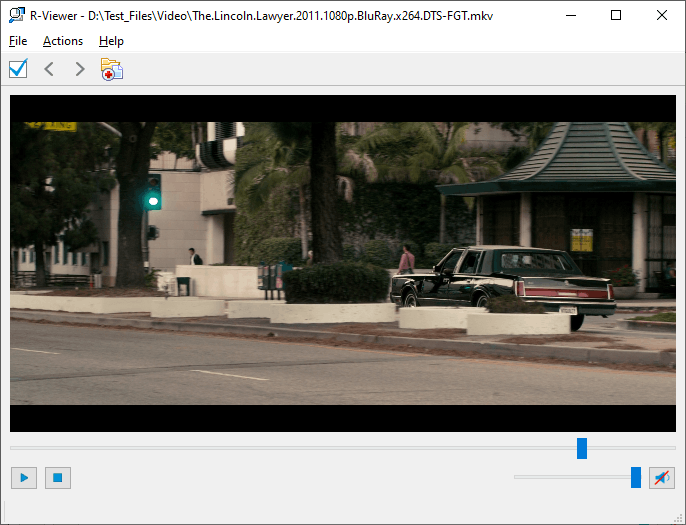Close the R-Viewer window
Screen dimensions: 686x525
tap(662, 15)
